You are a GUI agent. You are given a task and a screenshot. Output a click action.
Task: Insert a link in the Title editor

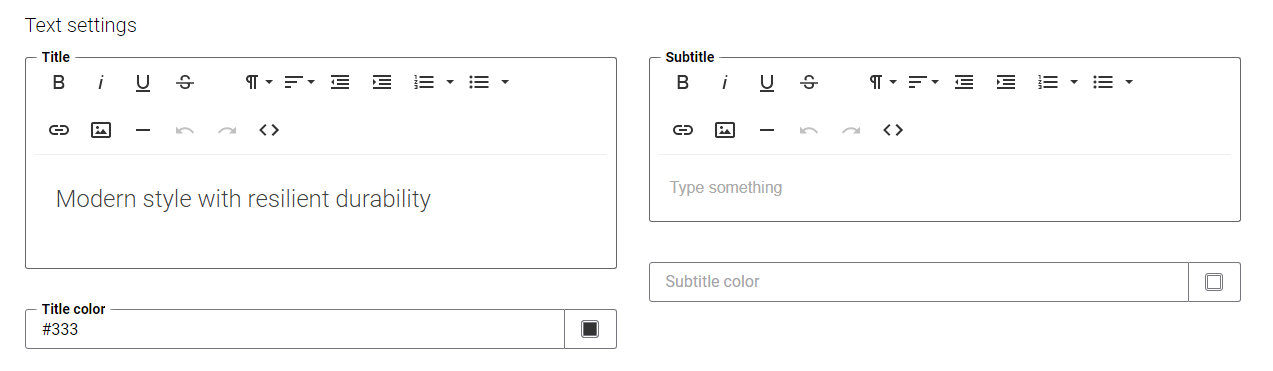tap(59, 130)
